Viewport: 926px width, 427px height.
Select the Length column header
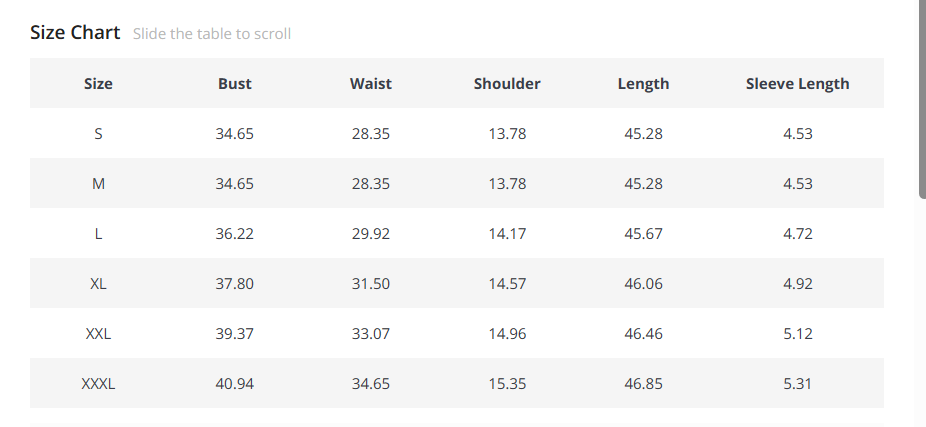tap(643, 83)
